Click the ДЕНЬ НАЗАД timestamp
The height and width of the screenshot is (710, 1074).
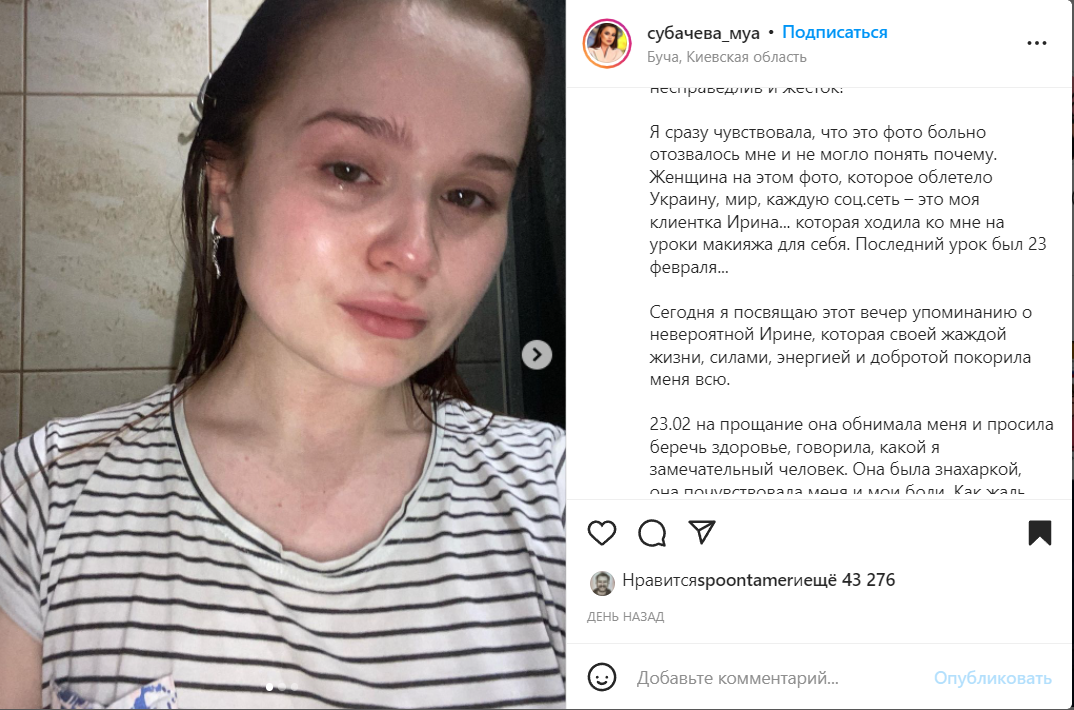[x=625, y=617]
